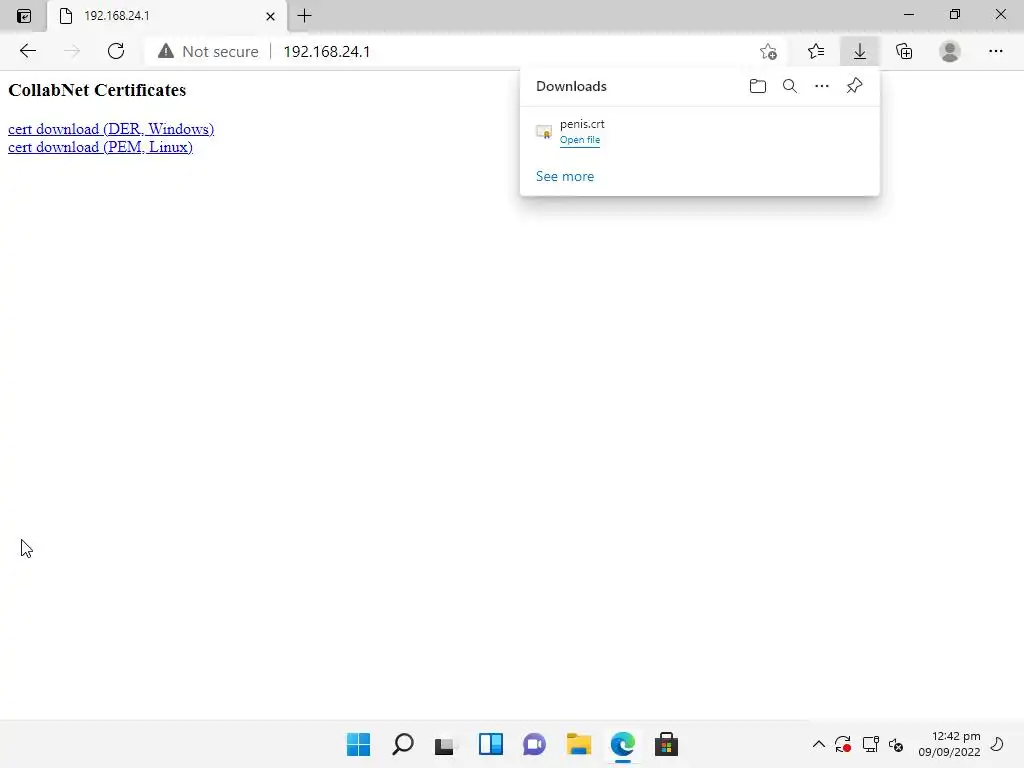Add this page to favorites star
The height and width of the screenshot is (768, 1024).
click(769, 52)
